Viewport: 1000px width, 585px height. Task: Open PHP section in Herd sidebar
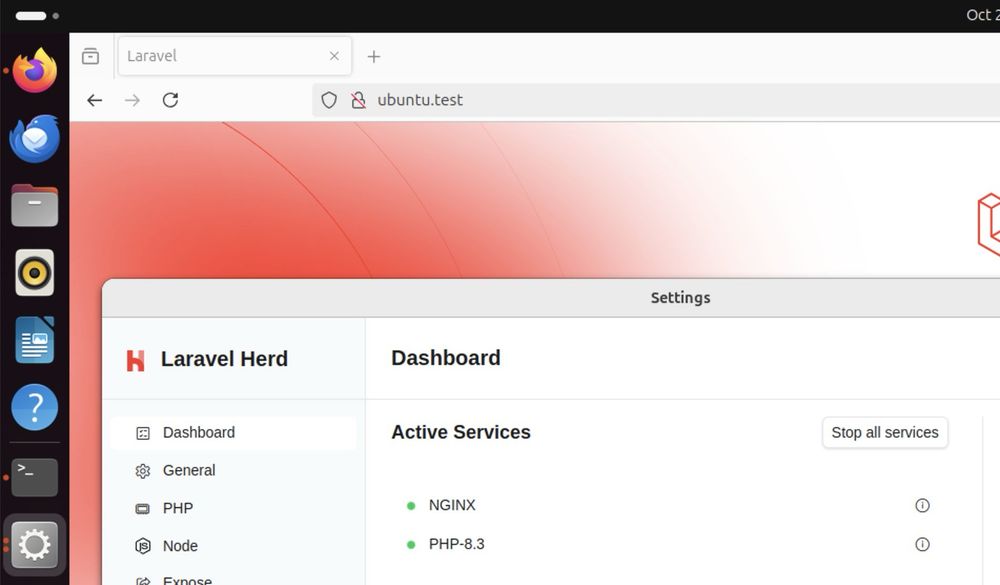pyautogui.click(x=233, y=508)
